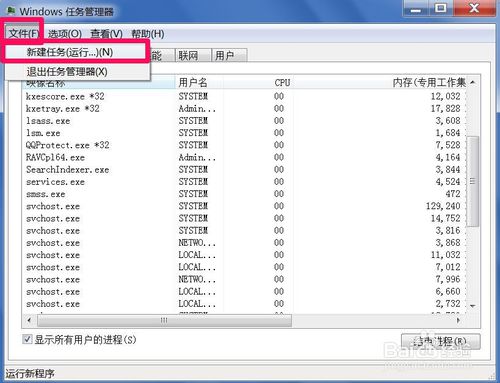Viewport: 500px width, 383px height.
Task: Maximize the Task Manager window
Action: (441, 8)
